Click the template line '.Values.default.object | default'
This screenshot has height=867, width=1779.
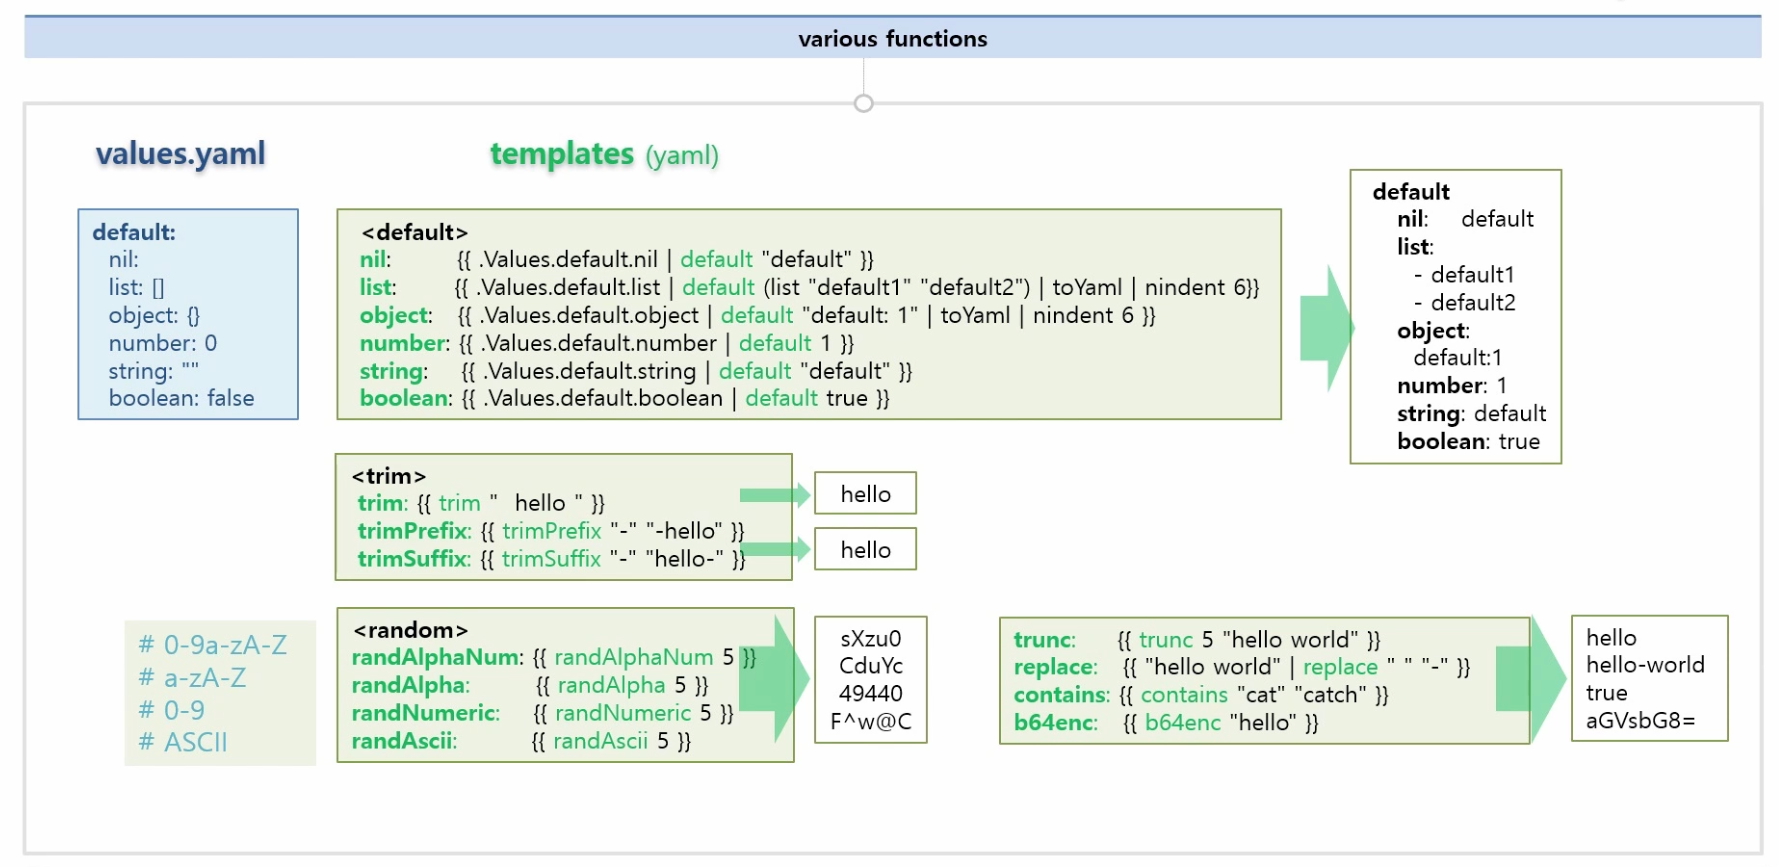(x=757, y=315)
